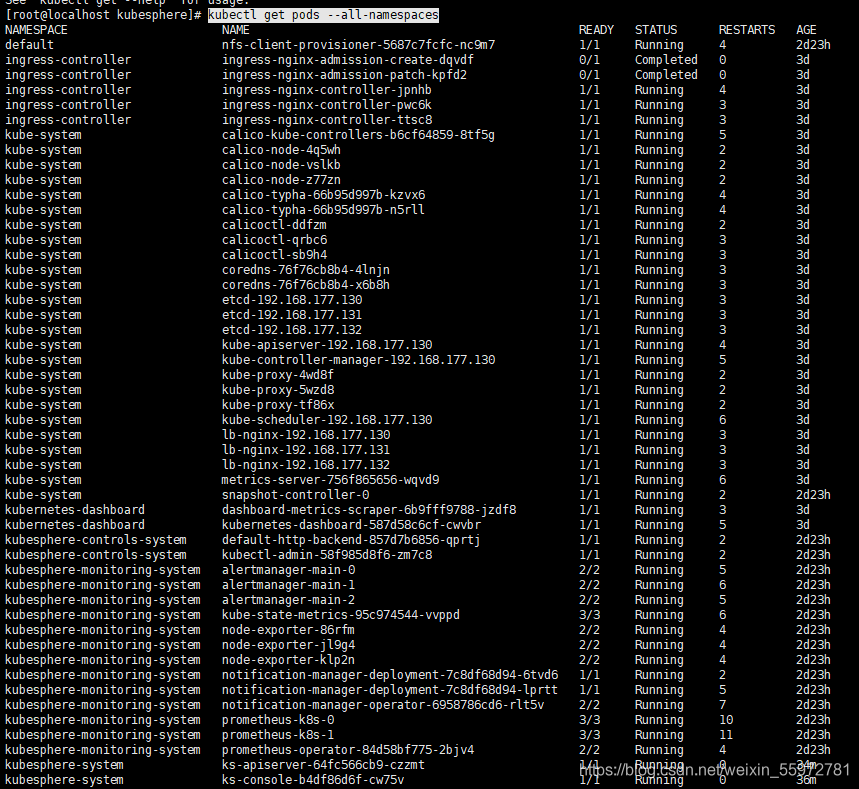Viewport: 859px width, 789px height.
Task: Click pod node-exporter-jl9g4
Action: click(288, 645)
